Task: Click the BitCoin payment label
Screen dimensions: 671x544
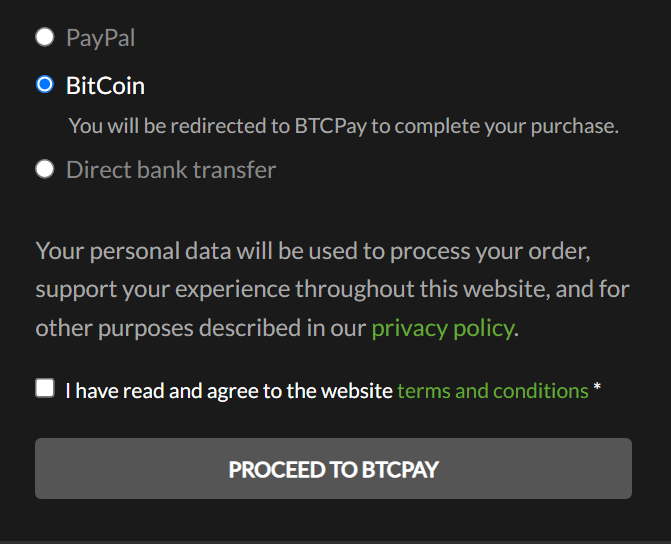Action: click(105, 86)
